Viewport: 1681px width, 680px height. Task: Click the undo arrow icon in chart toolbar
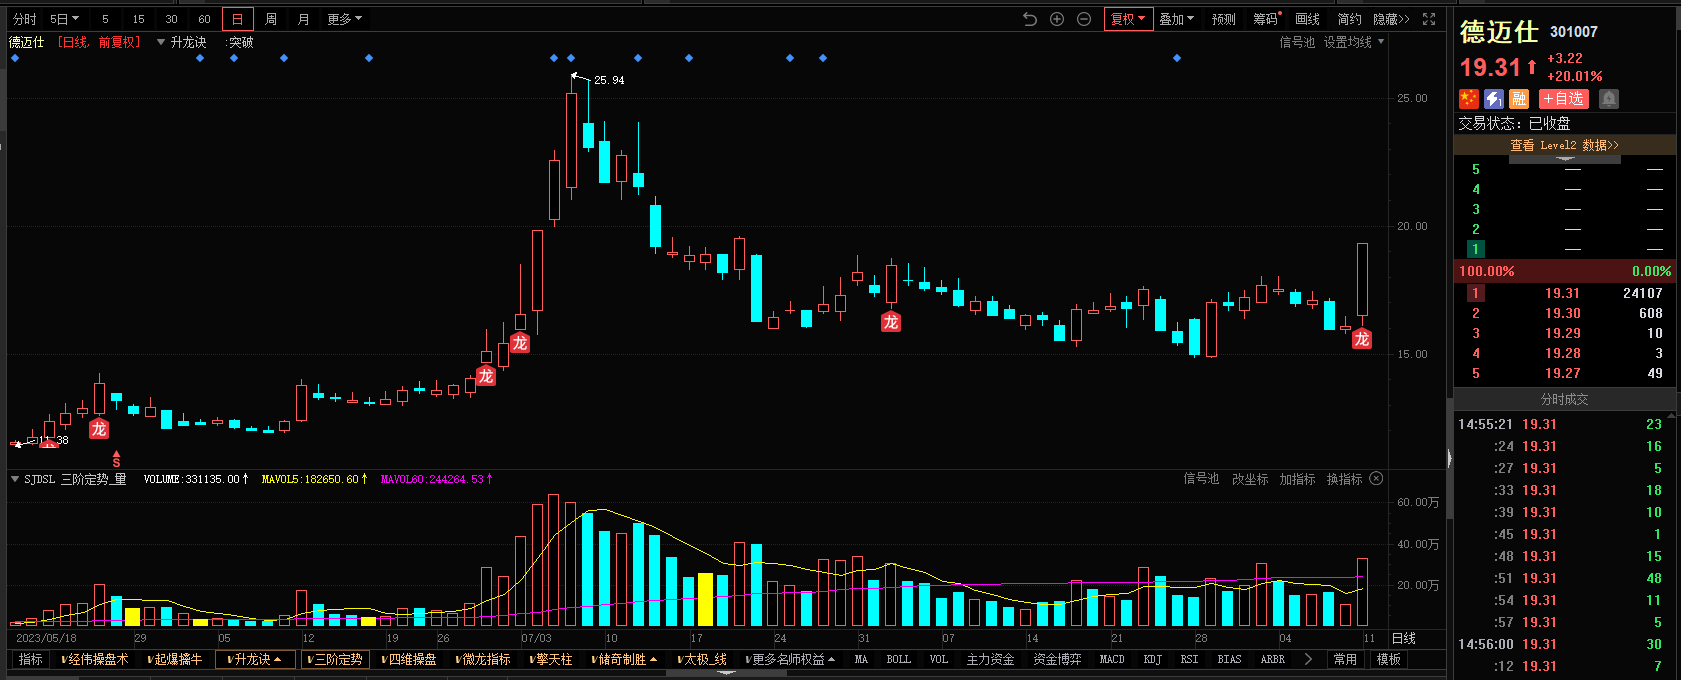[1030, 19]
